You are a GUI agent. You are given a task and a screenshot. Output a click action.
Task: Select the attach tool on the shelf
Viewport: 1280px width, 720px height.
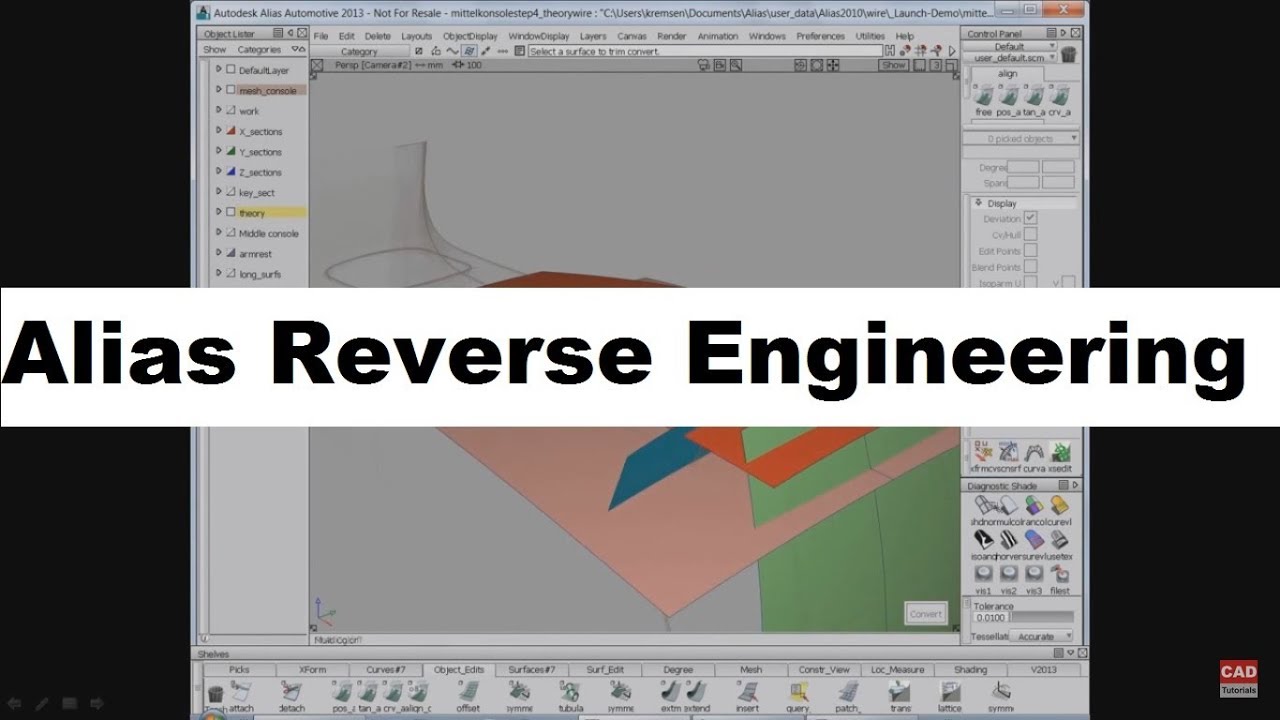pos(241,692)
